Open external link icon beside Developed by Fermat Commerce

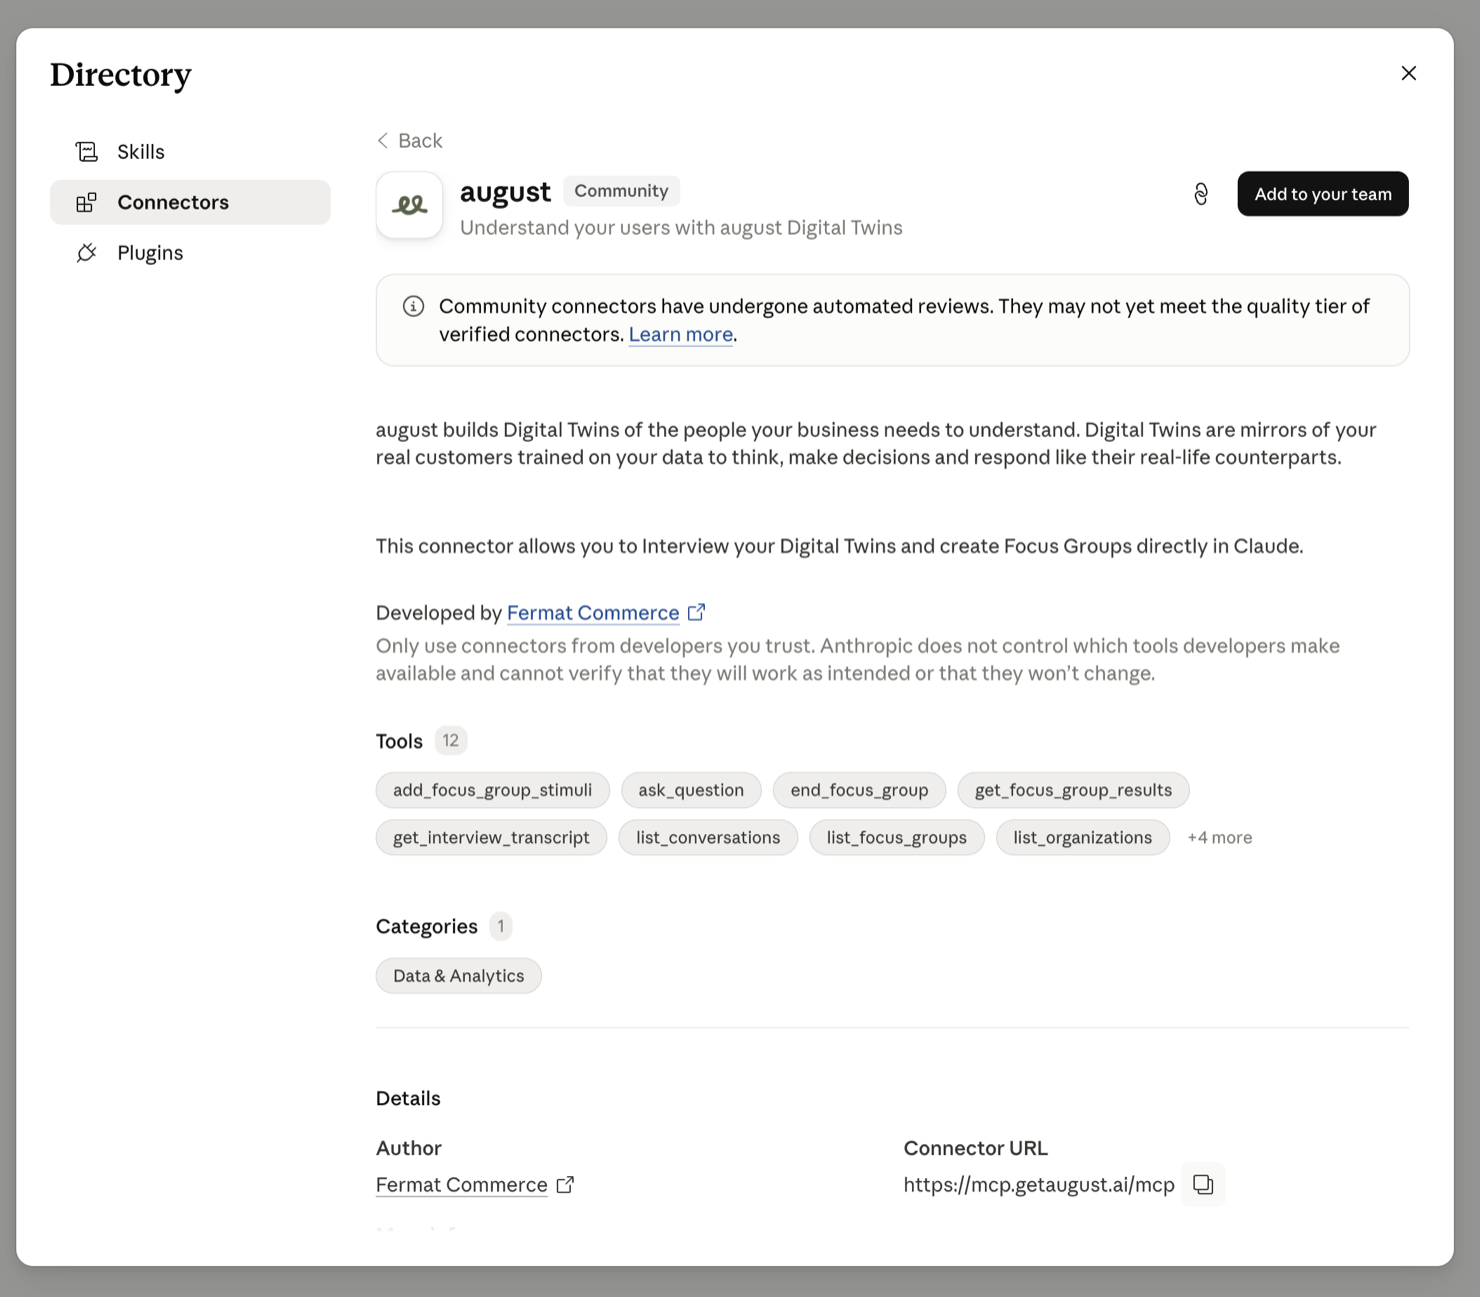(x=697, y=612)
